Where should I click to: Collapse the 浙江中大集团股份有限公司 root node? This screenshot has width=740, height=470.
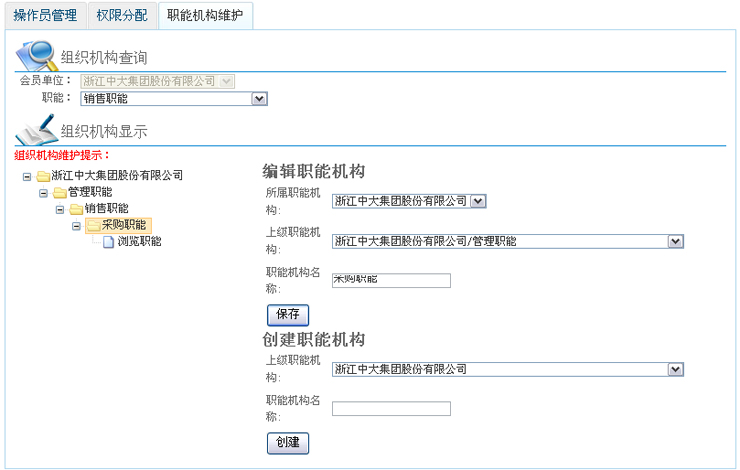tap(27, 177)
